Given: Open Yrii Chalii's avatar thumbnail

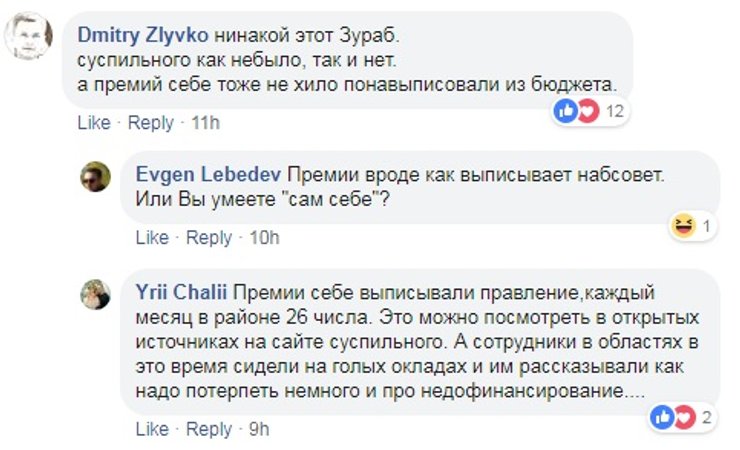Looking at the screenshot, I should click(96, 293).
